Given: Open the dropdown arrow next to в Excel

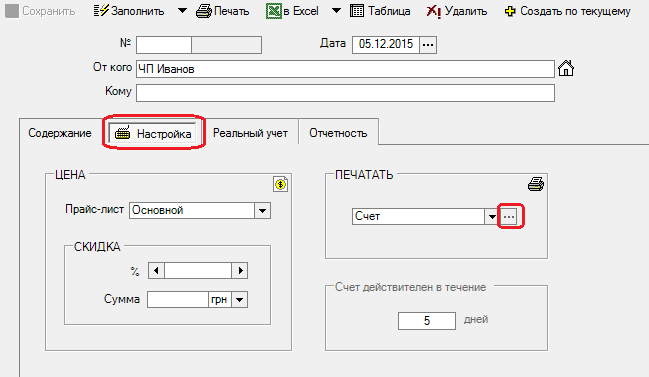Looking at the screenshot, I should [x=337, y=11].
